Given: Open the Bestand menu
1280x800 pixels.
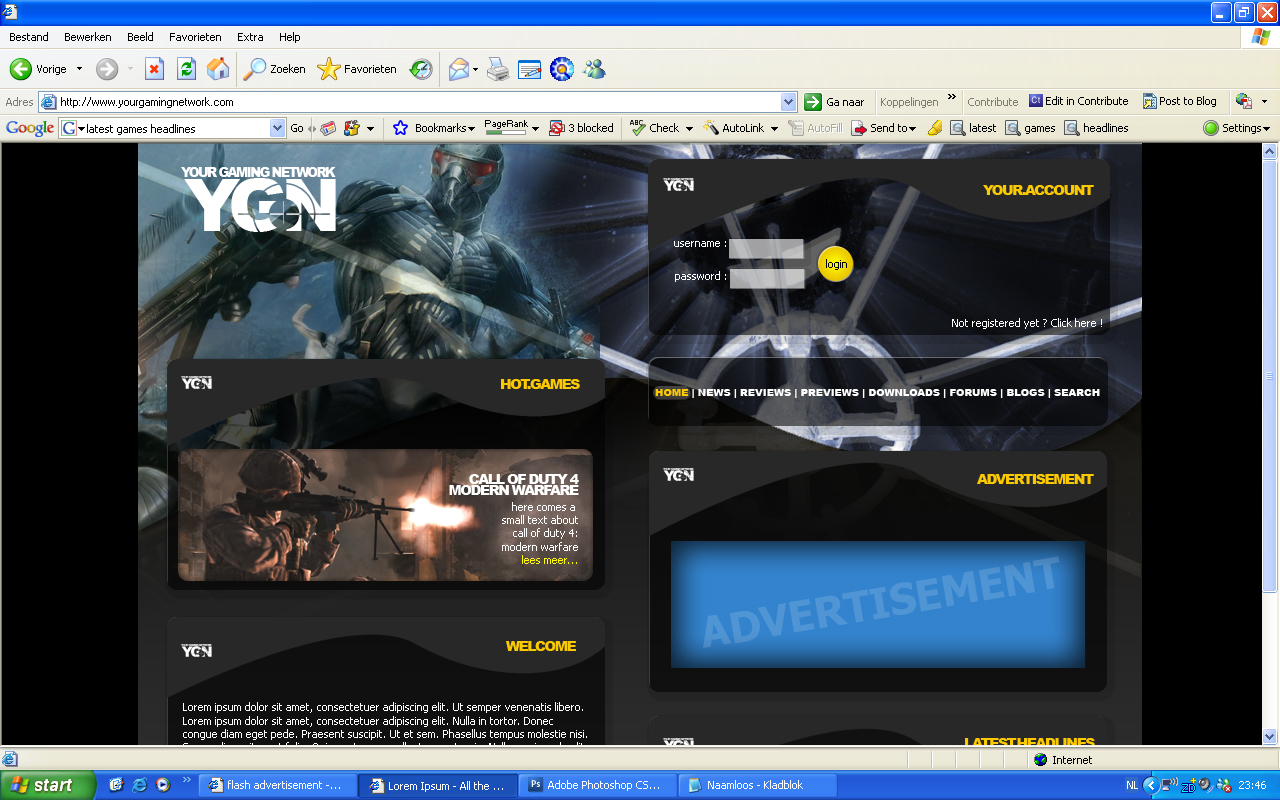Looking at the screenshot, I should click(29, 37).
